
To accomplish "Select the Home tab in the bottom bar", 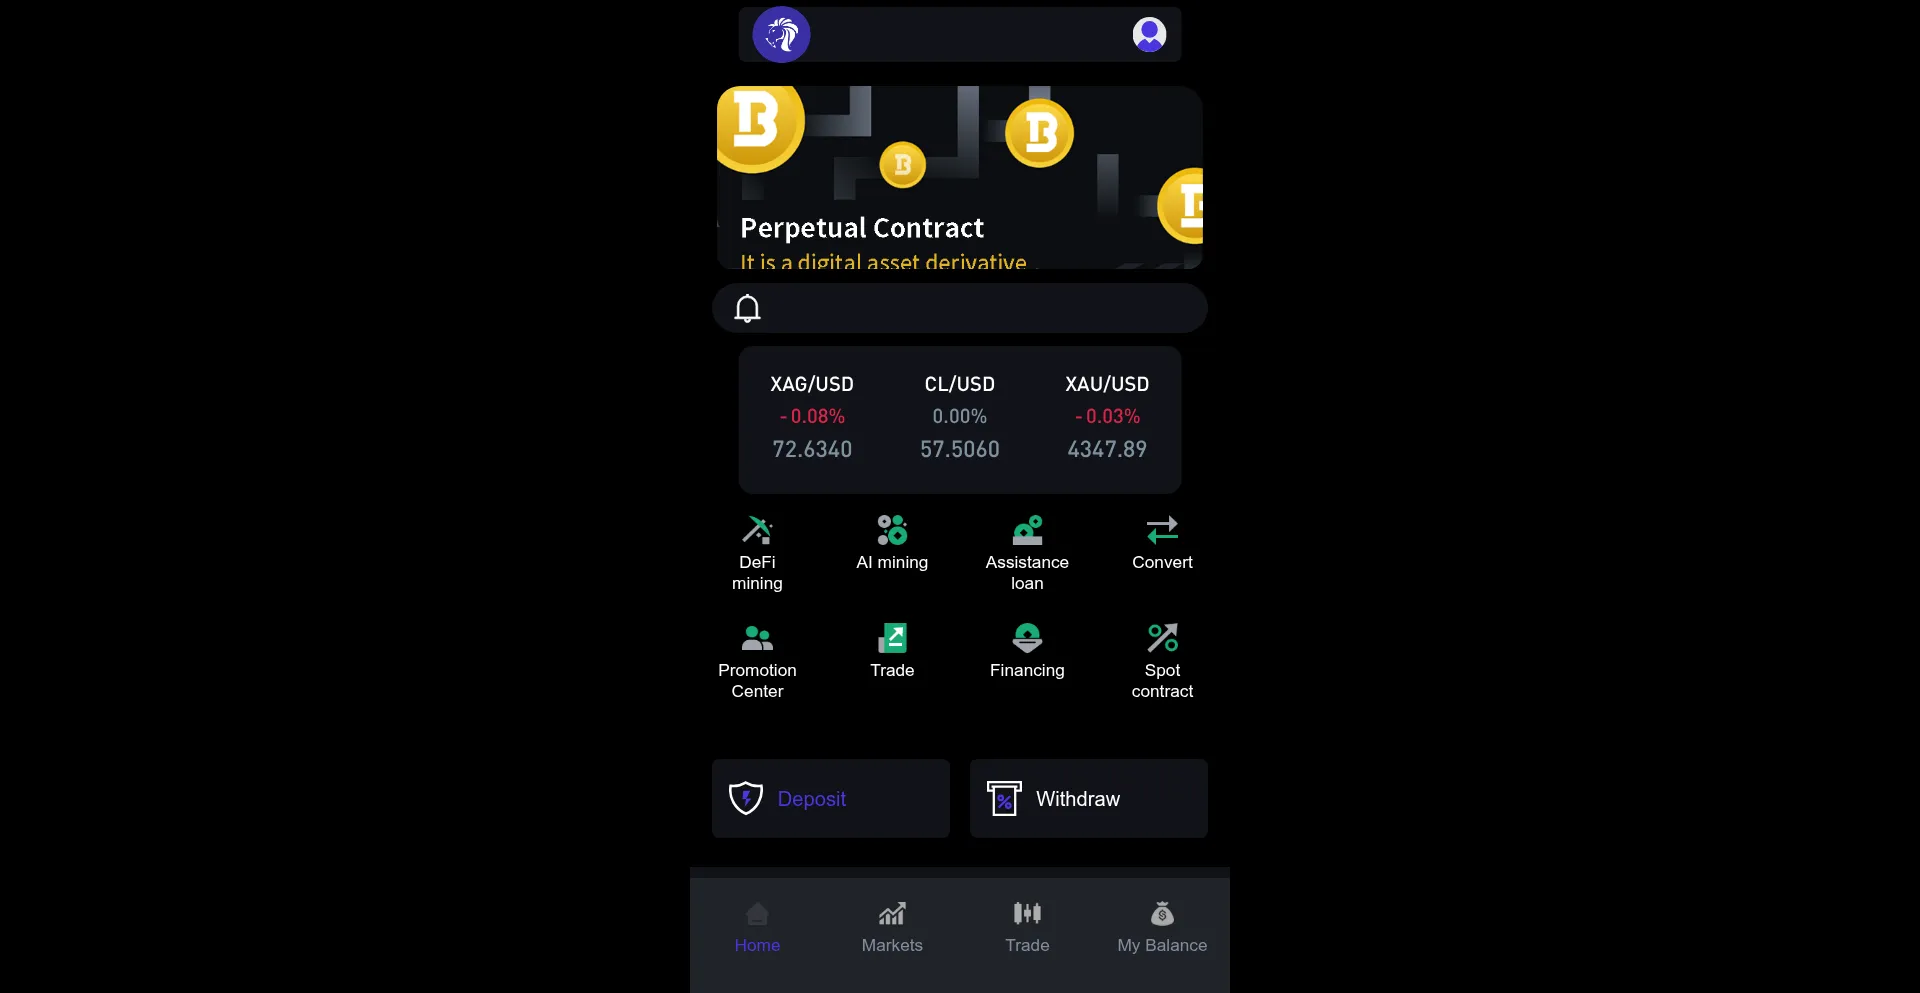I will coord(757,928).
